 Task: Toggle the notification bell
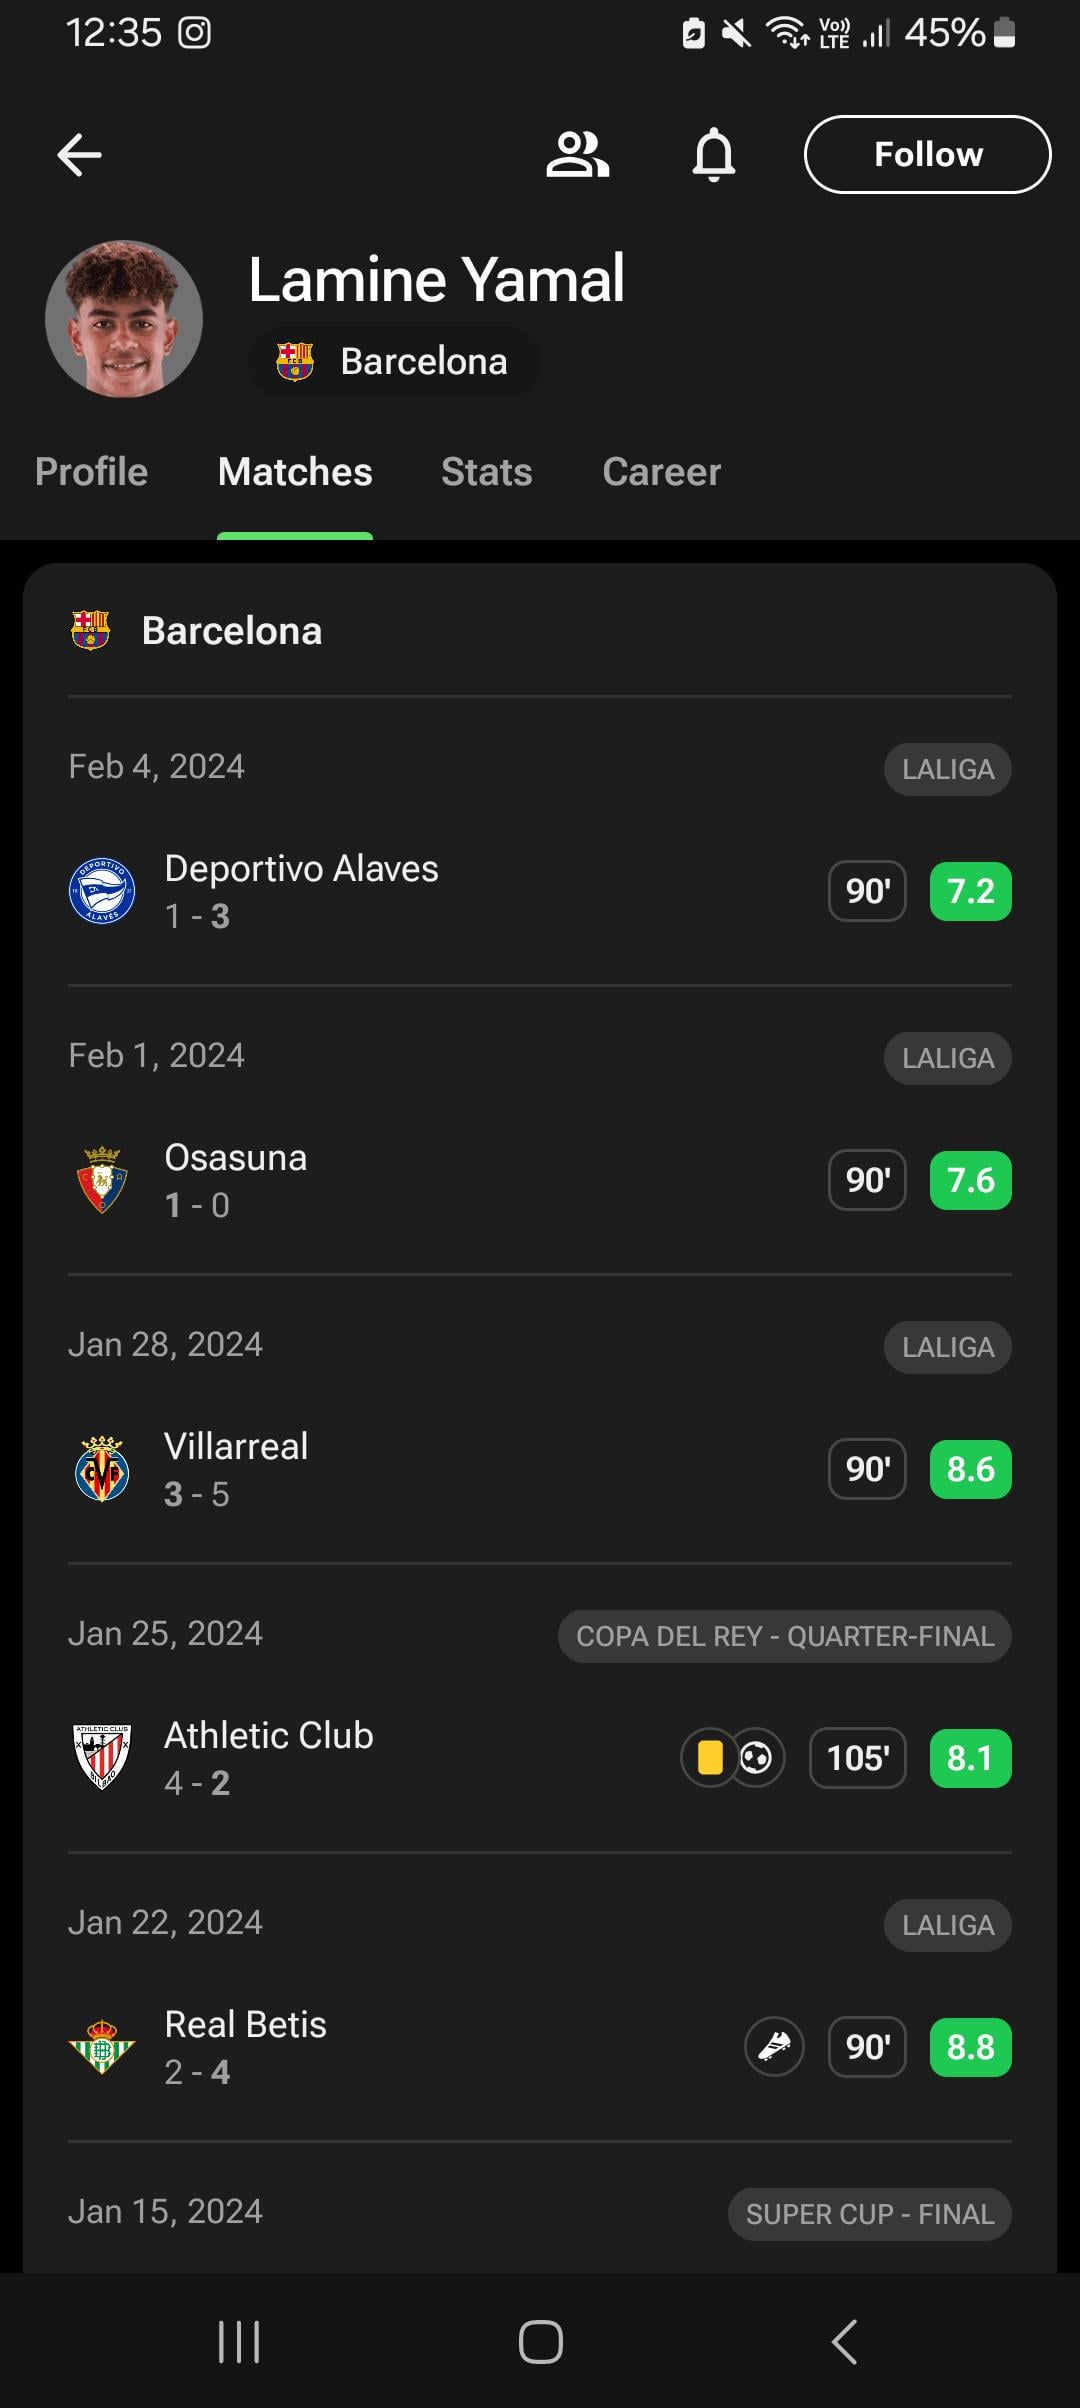(x=714, y=155)
